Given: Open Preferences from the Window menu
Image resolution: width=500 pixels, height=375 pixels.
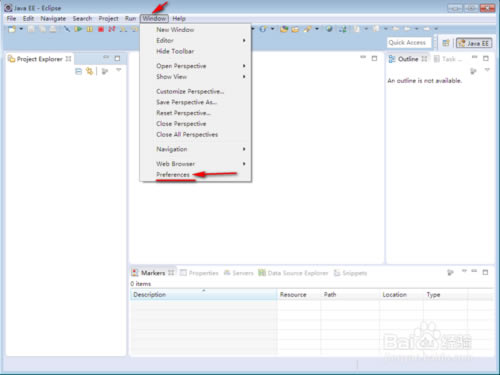Looking at the screenshot, I should 195,174.
